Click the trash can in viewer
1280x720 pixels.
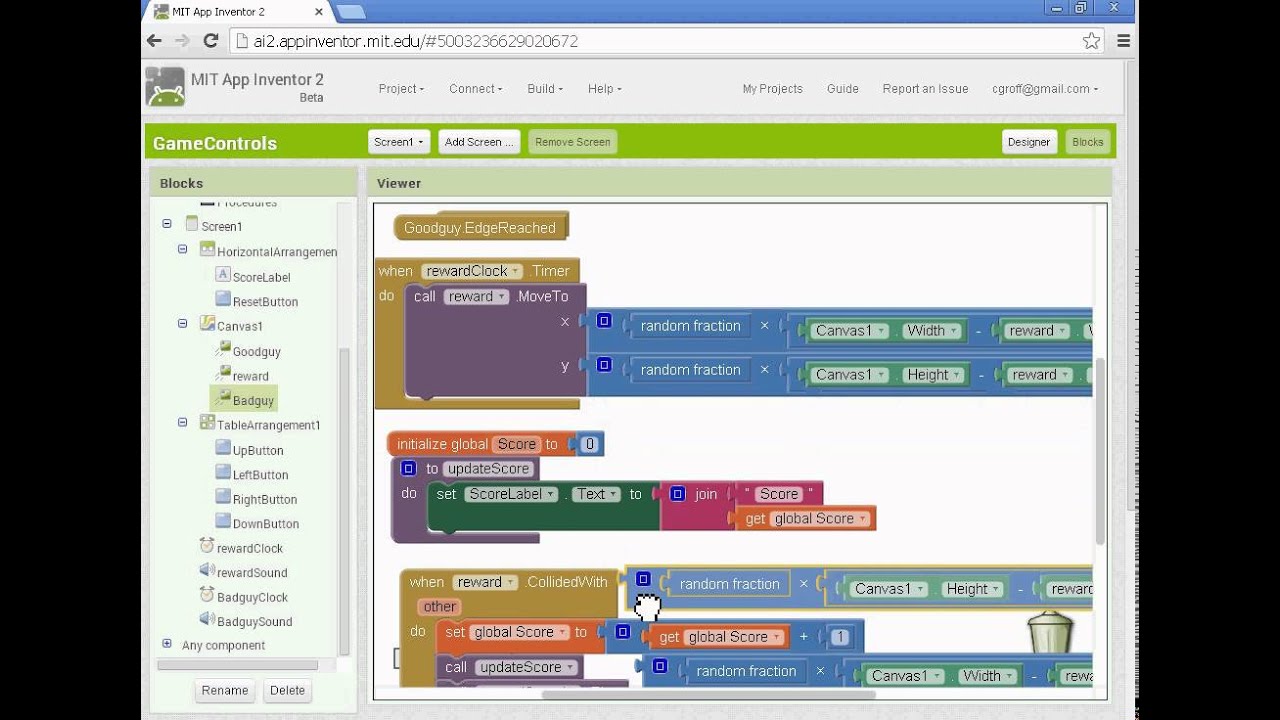point(1049,632)
